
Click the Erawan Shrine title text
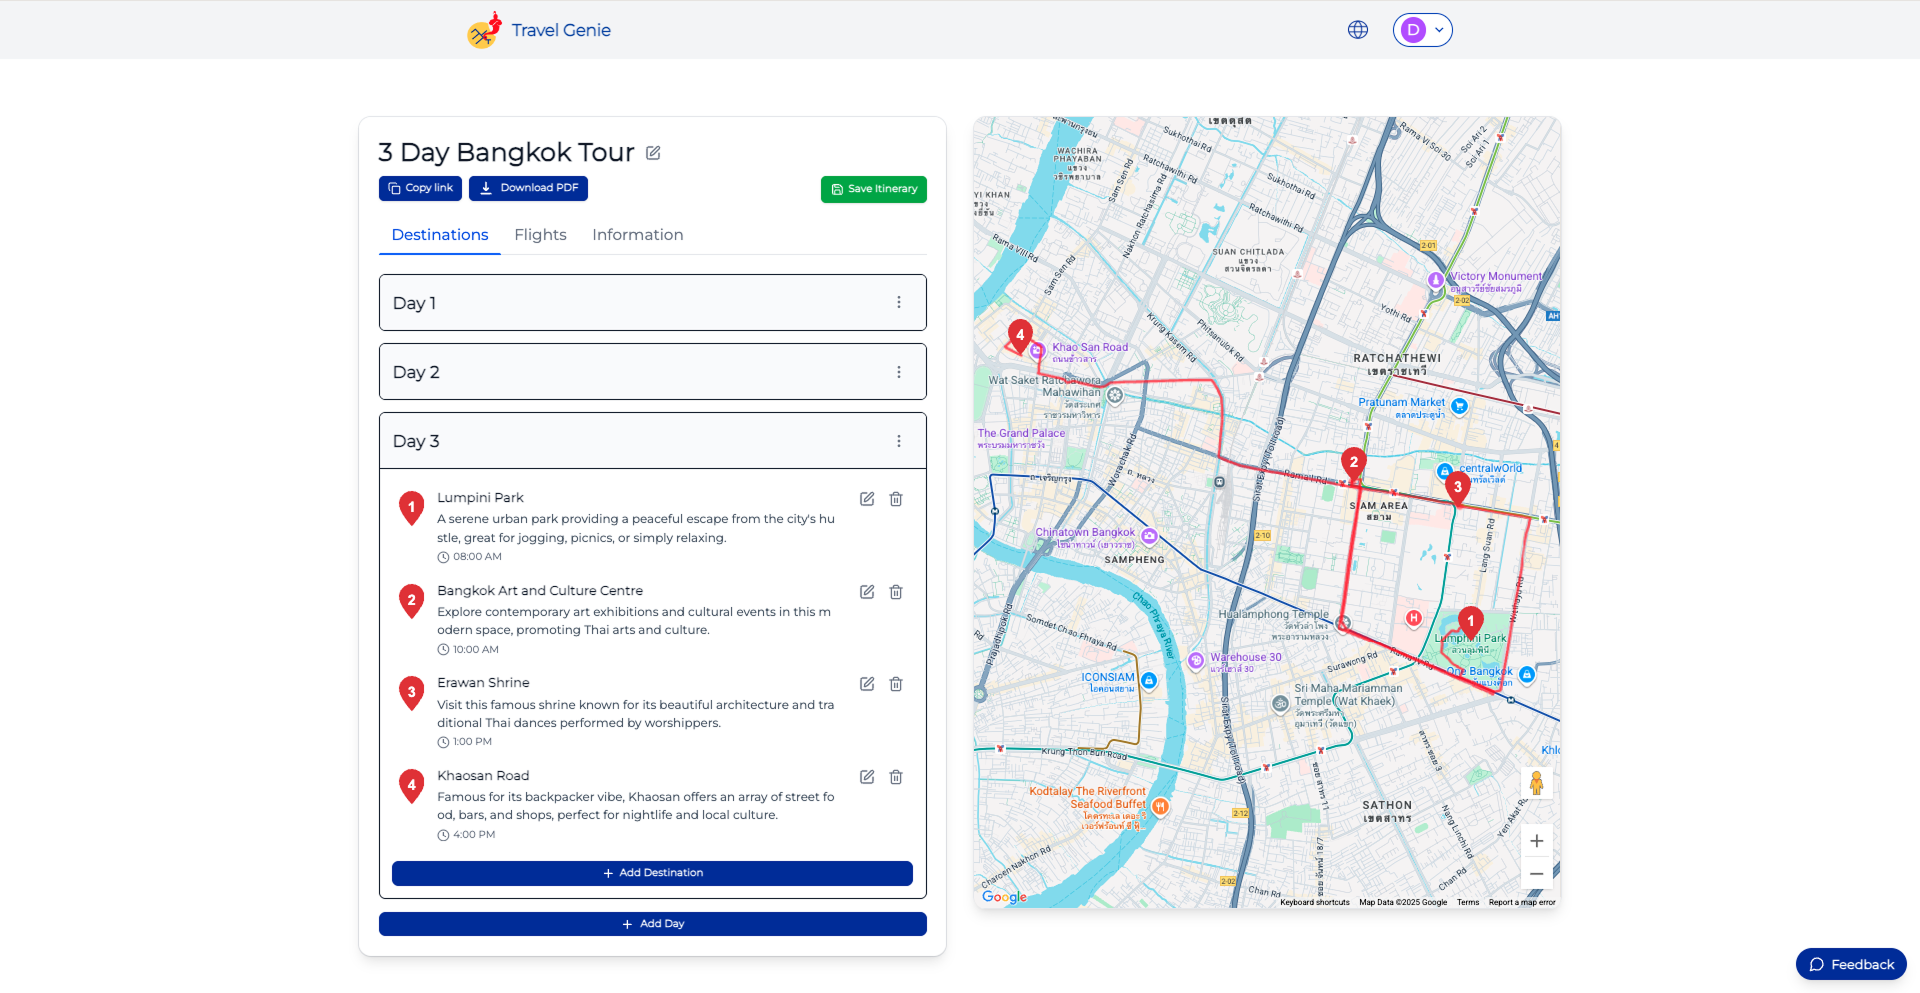click(x=483, y=683)
